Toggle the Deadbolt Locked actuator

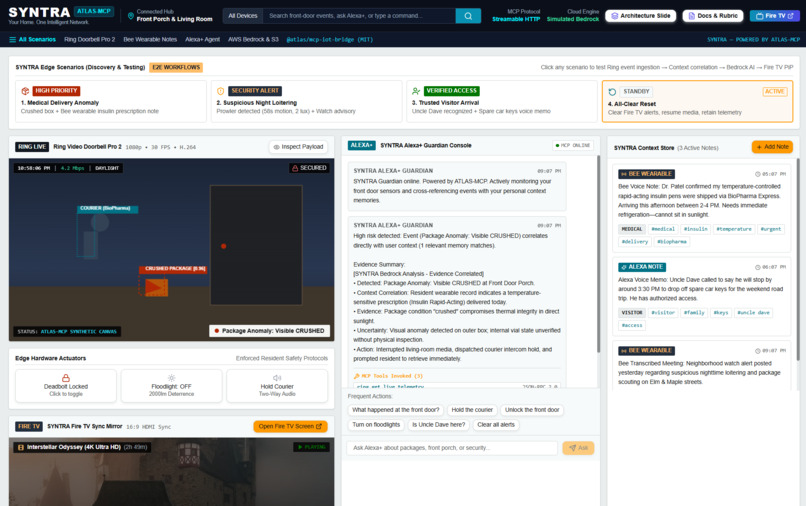[x=66, y=386]
